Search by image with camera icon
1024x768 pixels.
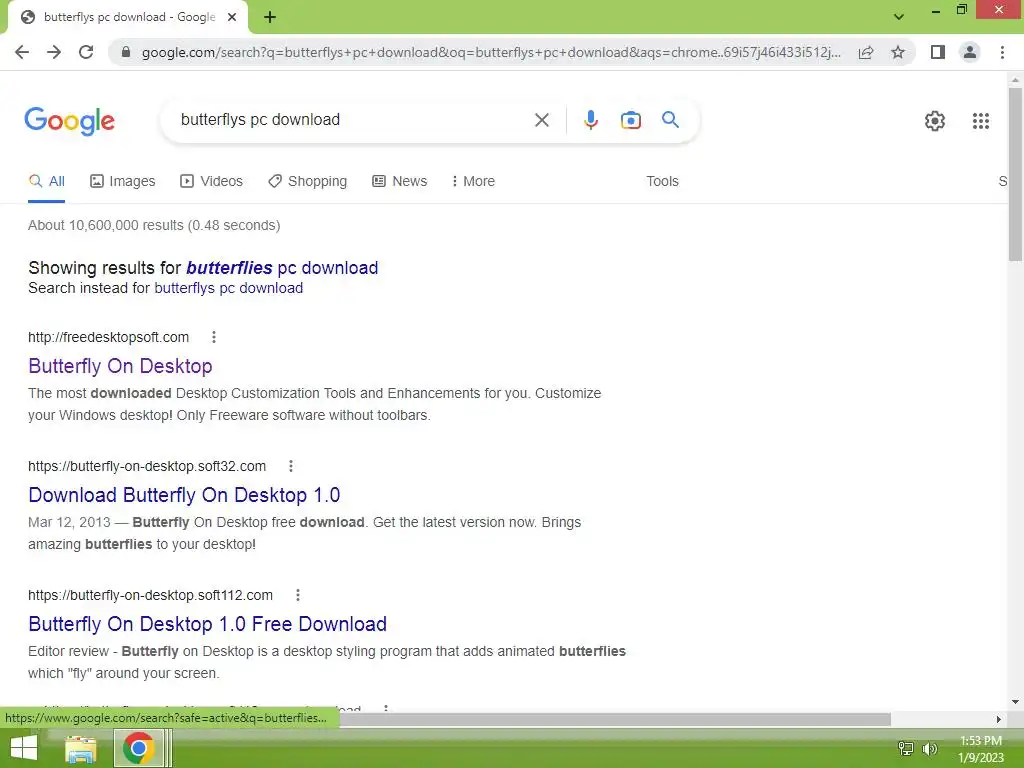coord(631,120)
